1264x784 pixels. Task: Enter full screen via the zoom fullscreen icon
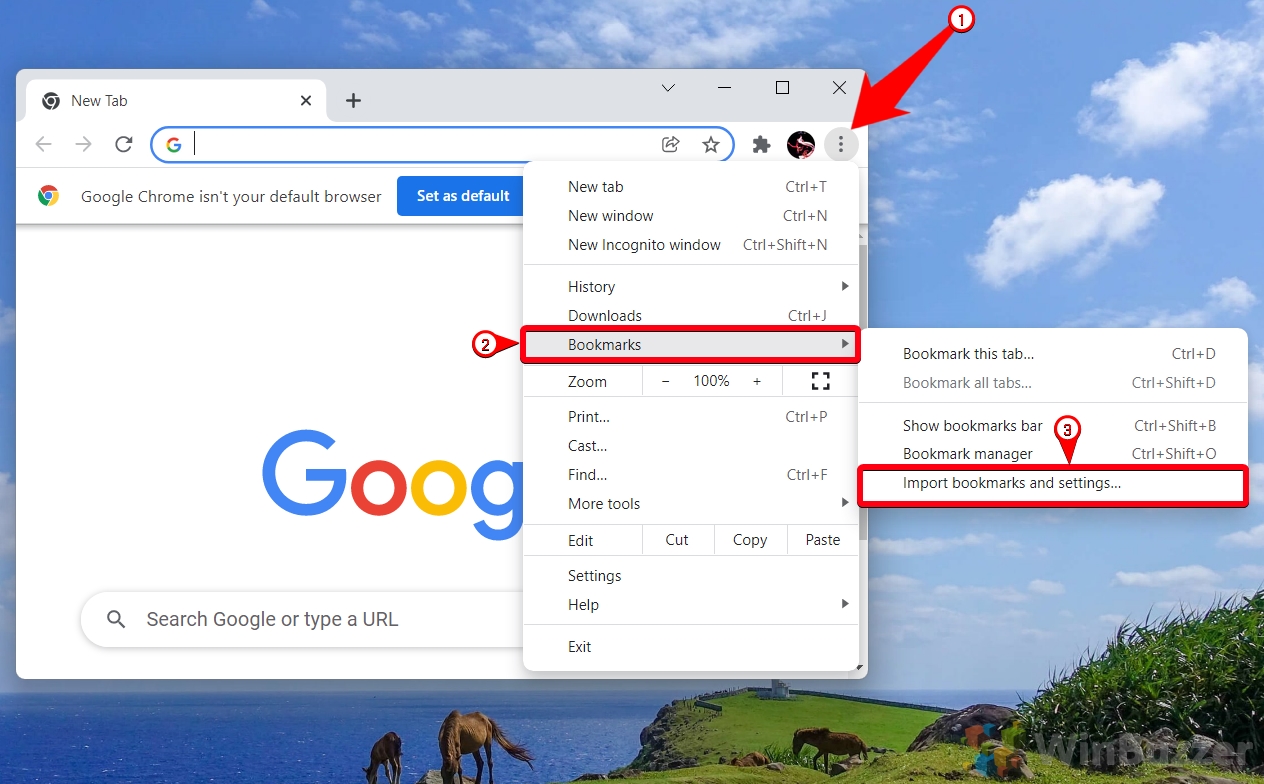[820, 381]
